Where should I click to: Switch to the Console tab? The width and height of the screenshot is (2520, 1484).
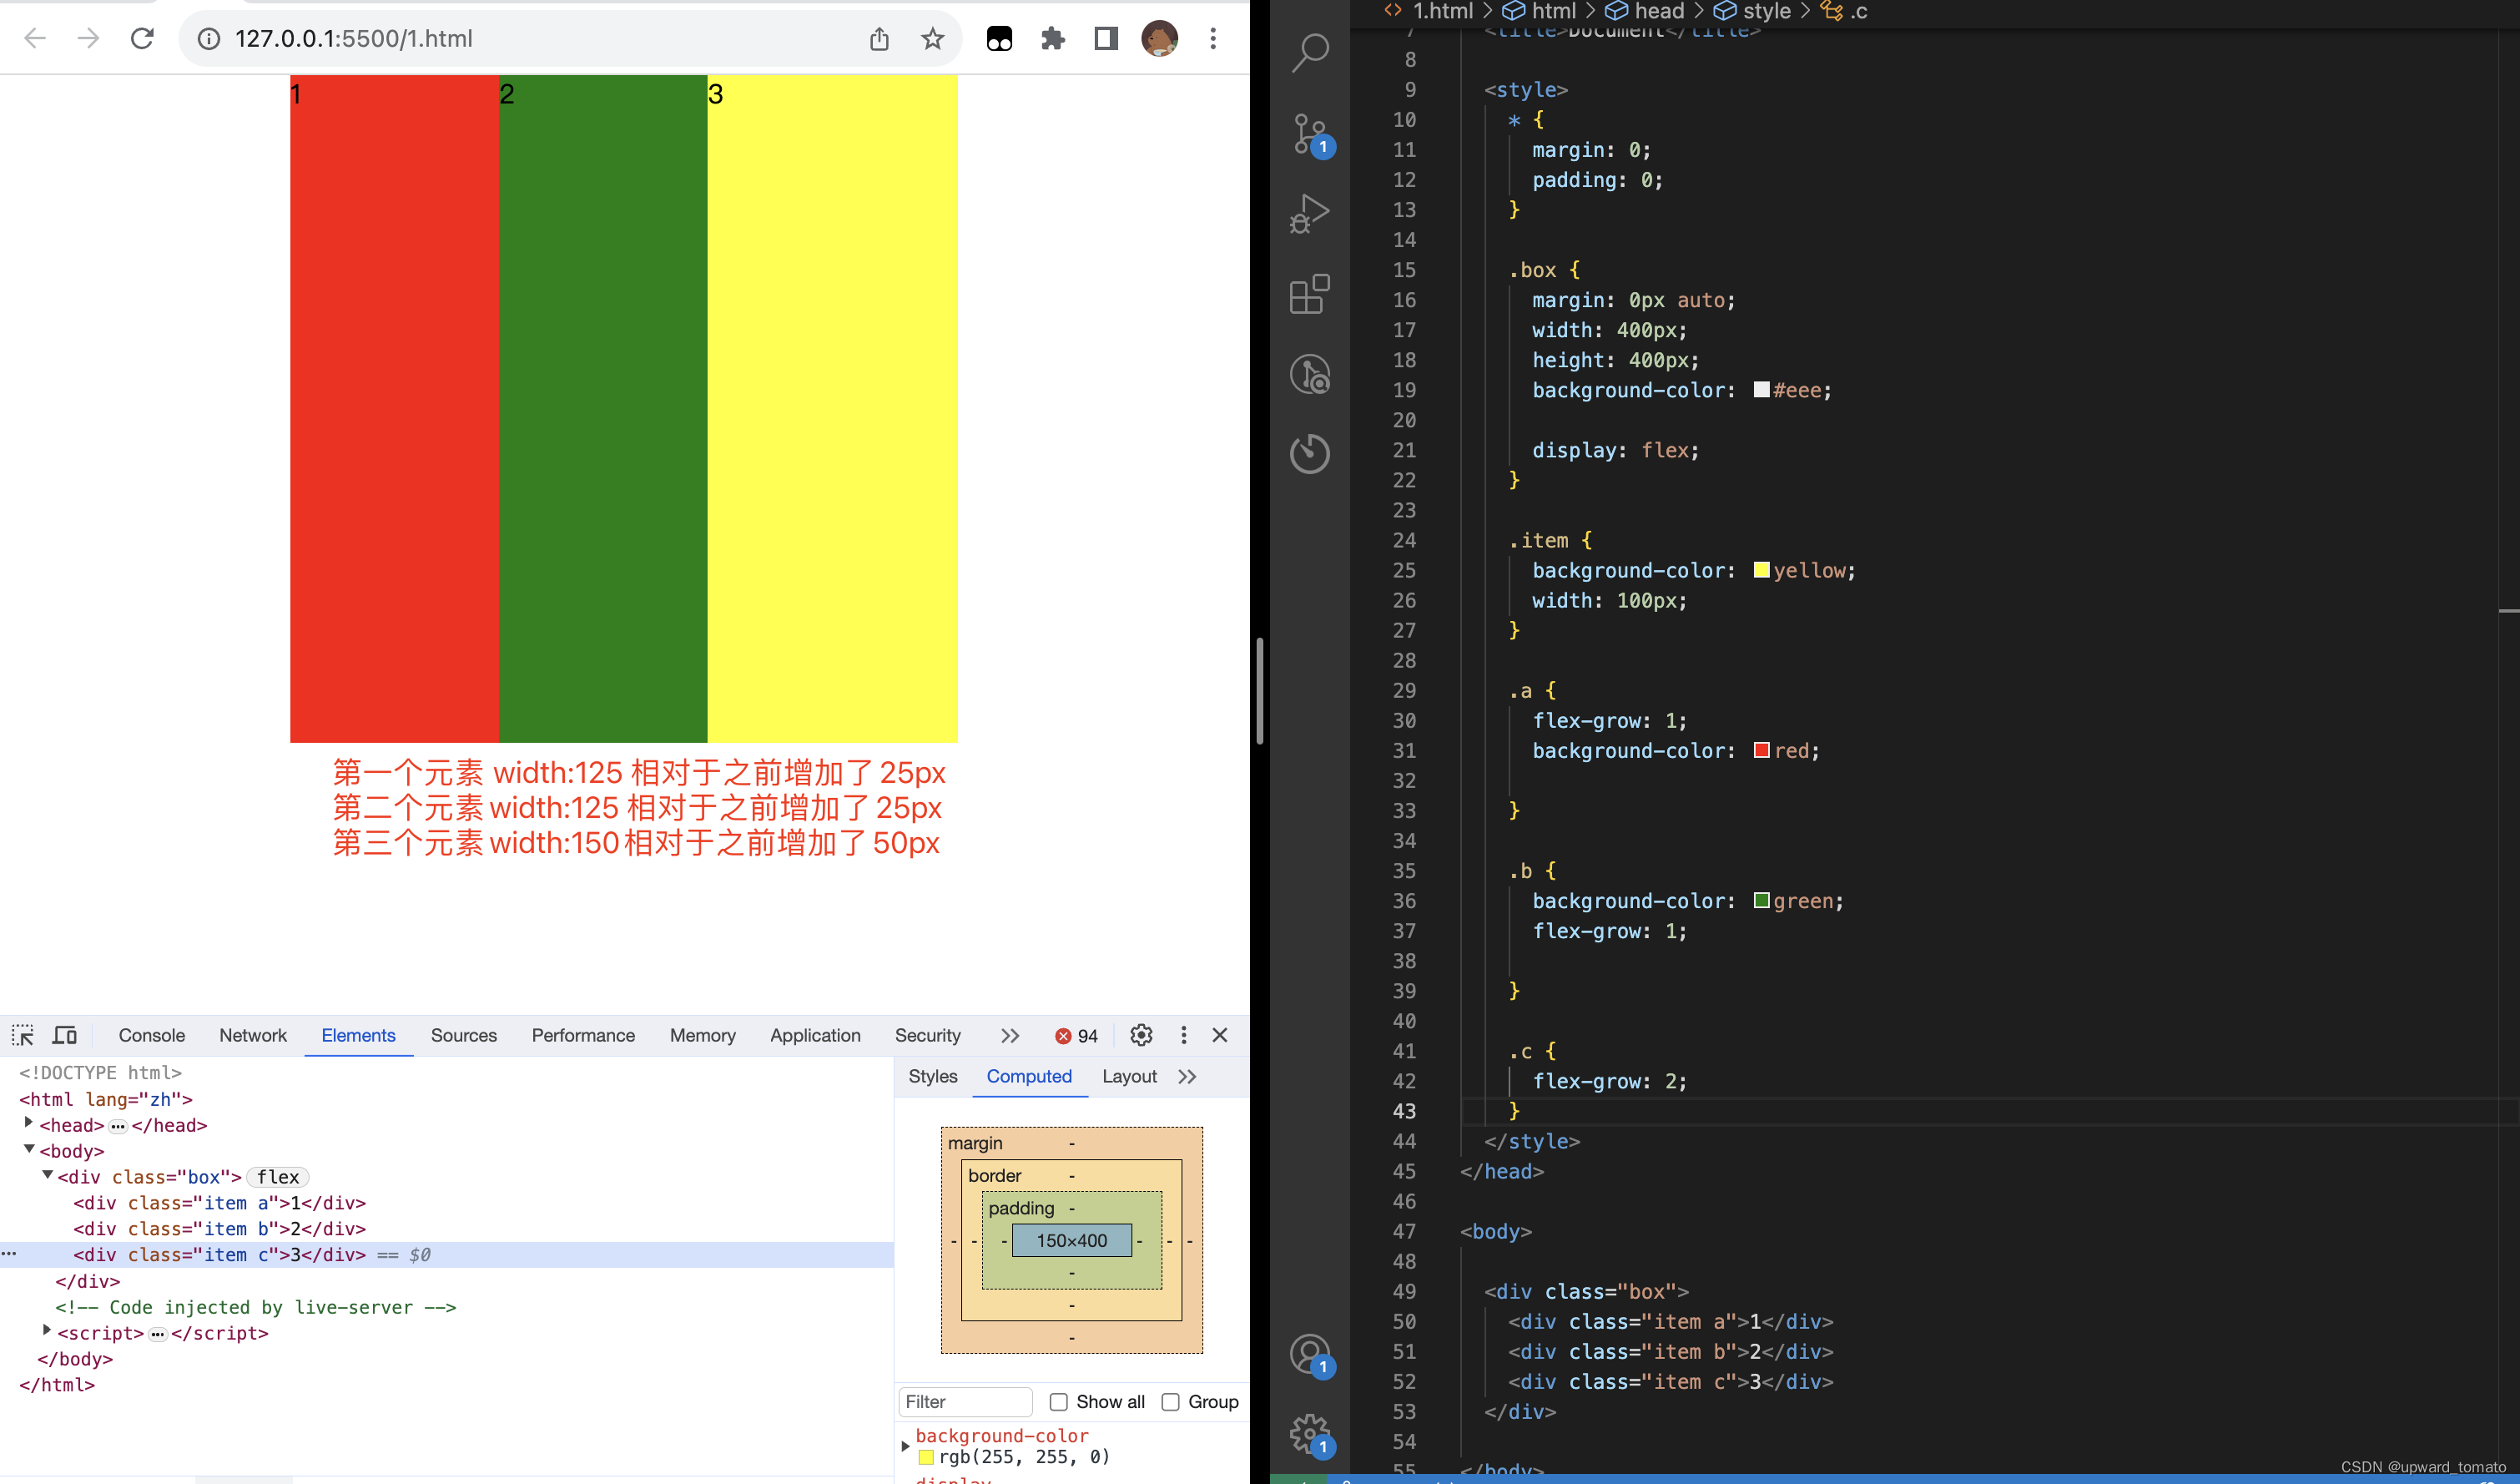(152, 1035)
